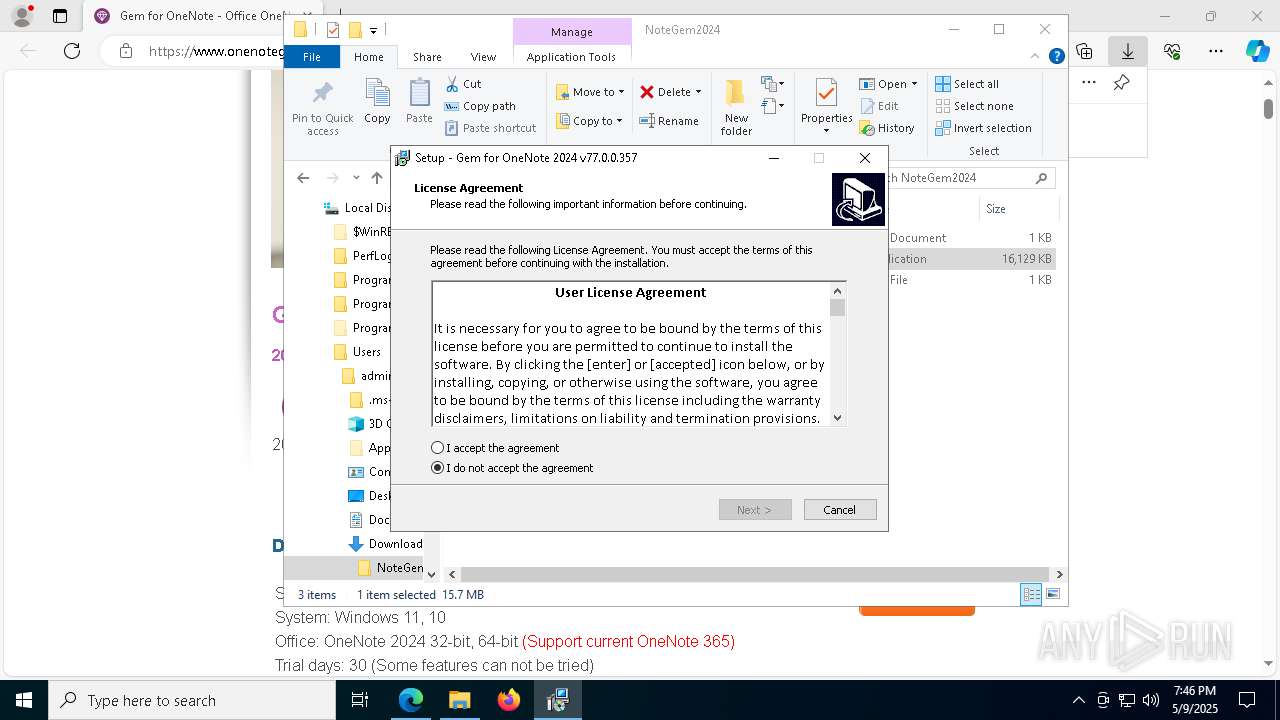This screenshot has height=720, width=1280.
Task: Collapse the Explorer ribbon chevron
Action: 1037,57
